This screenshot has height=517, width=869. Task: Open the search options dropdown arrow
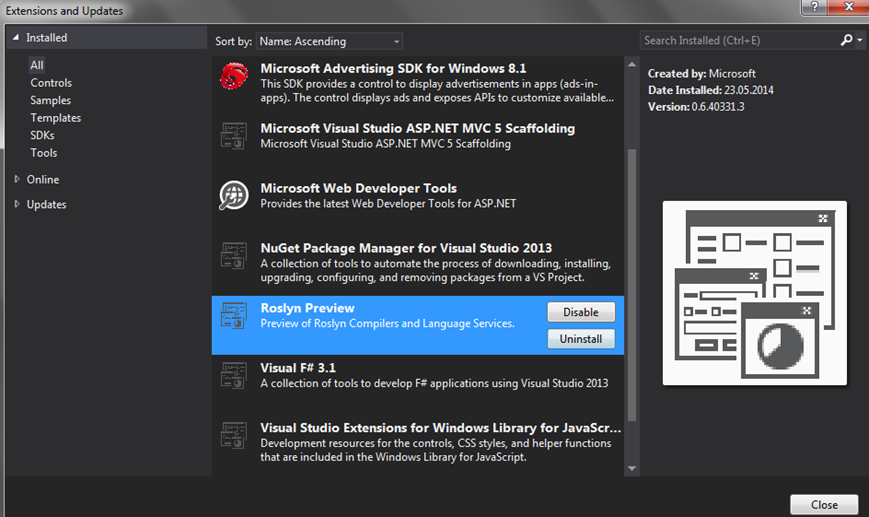coord(860,40)
